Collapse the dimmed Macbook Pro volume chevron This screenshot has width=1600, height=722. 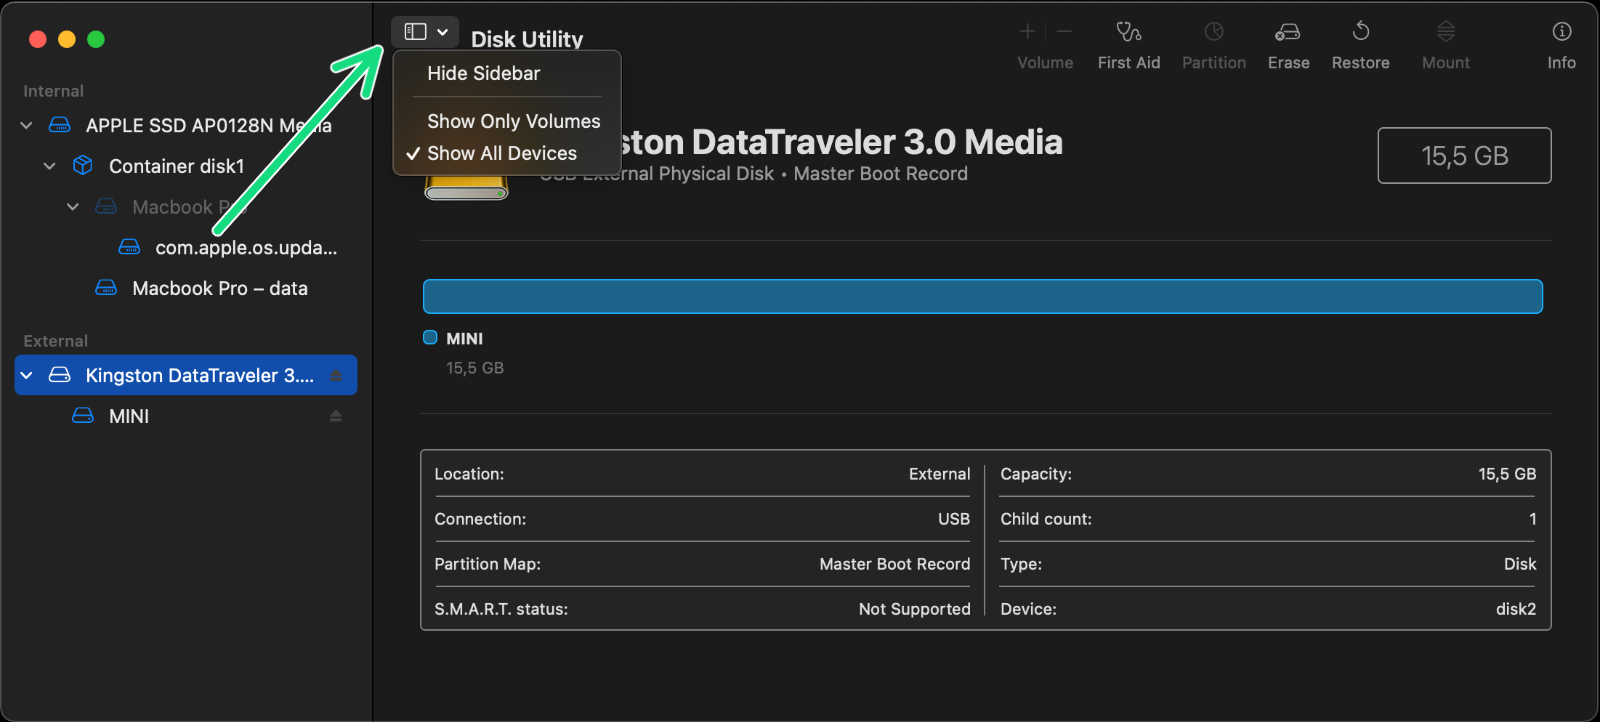coord(73,207)
